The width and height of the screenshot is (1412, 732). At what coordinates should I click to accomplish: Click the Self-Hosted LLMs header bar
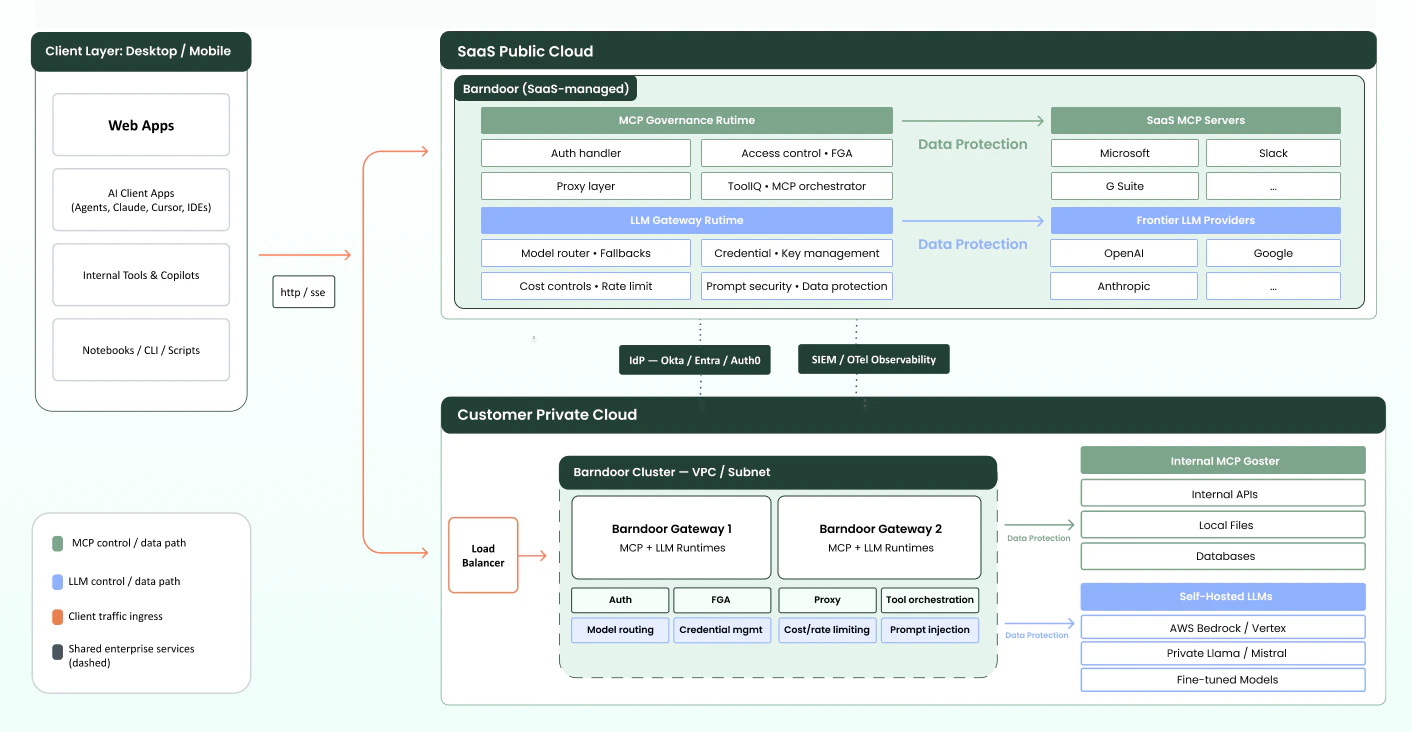click(1223, 597)
